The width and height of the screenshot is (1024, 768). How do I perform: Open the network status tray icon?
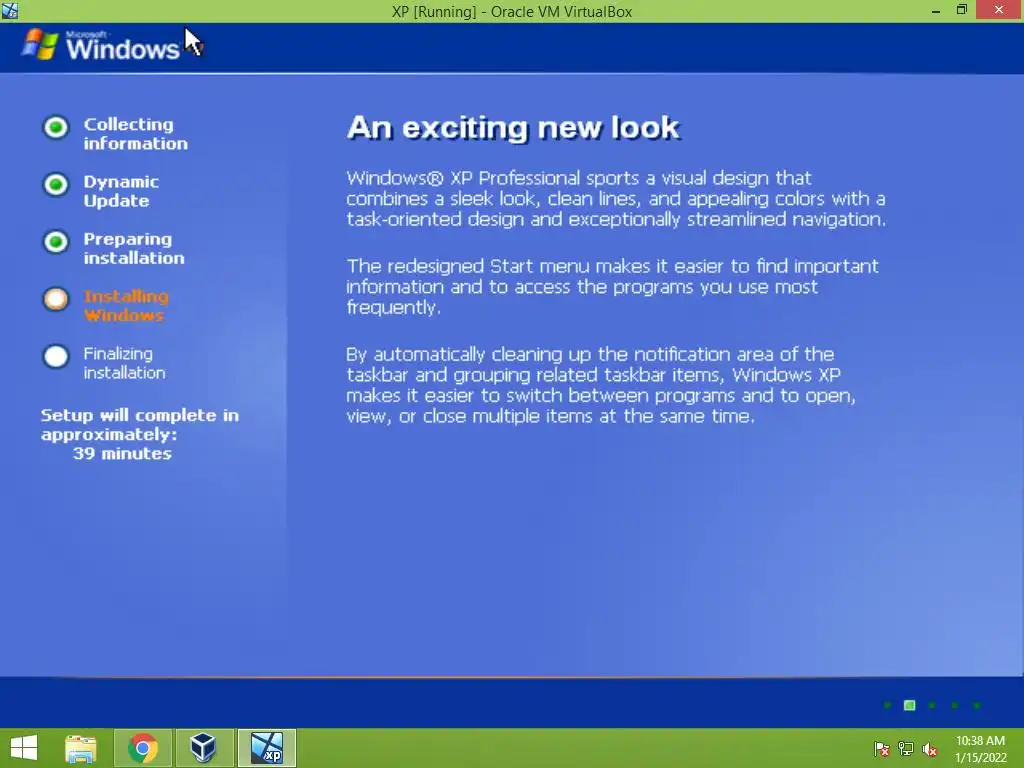906,748
